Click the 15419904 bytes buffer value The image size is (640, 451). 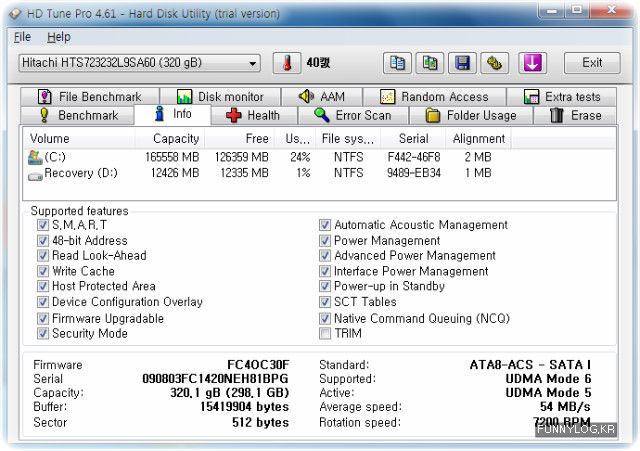click(x=244, y=407)
